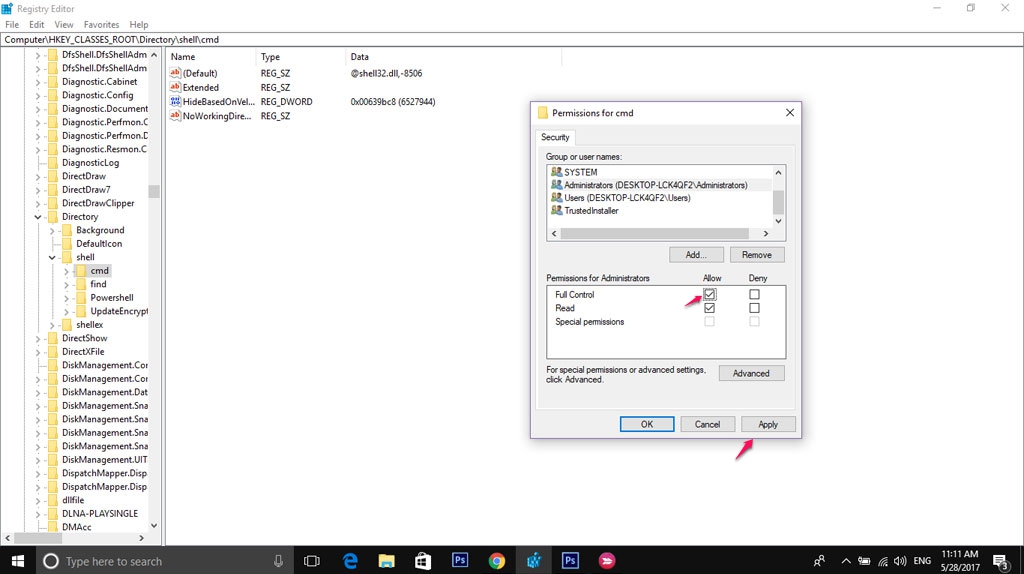Uncheck the Read Allow checkbox
1024x574 pixels.
pos(709,308)
